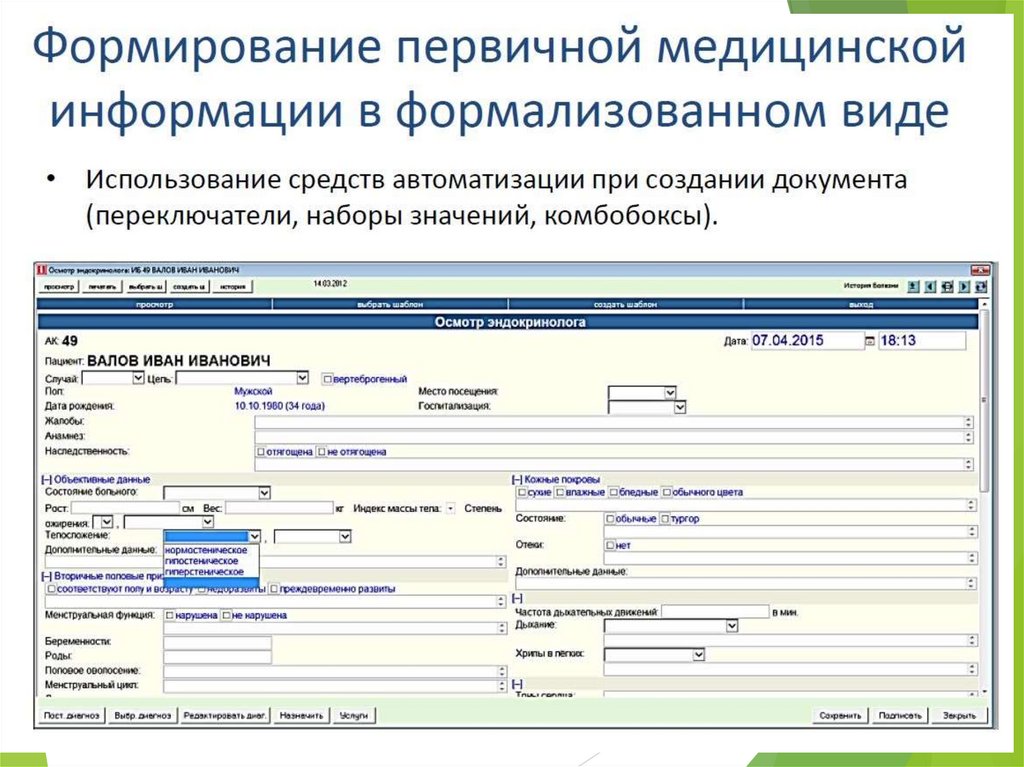The height and width of the screenshot is (767, 1024).
Task: Click the Частота дыхательных движений field
Action: pyautogui.click(x=715, y=612)
